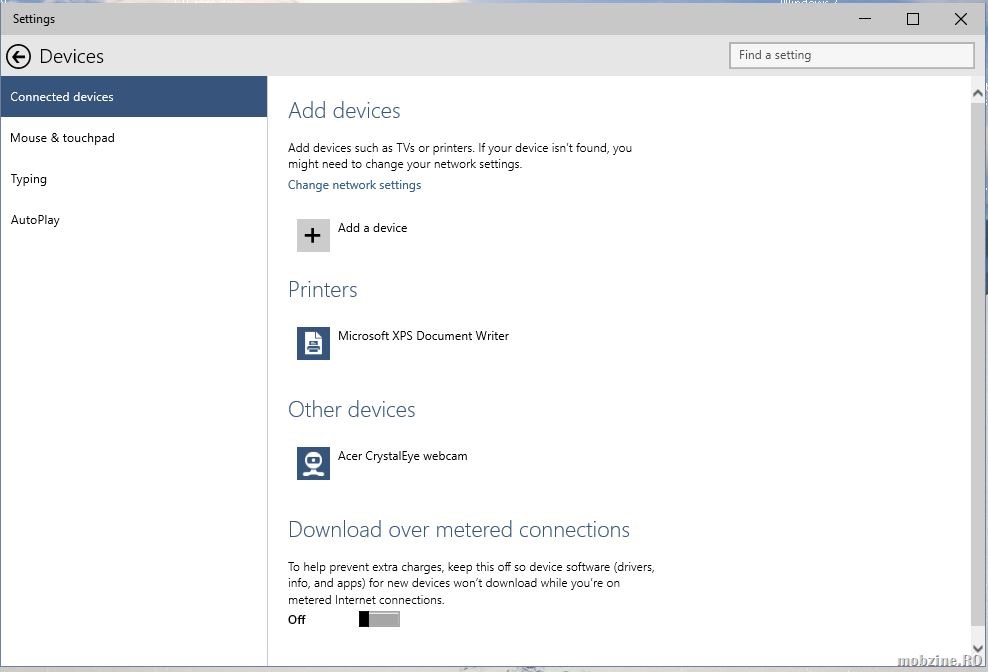
Task: Click the Add devices heading
Action: [344, 110]
